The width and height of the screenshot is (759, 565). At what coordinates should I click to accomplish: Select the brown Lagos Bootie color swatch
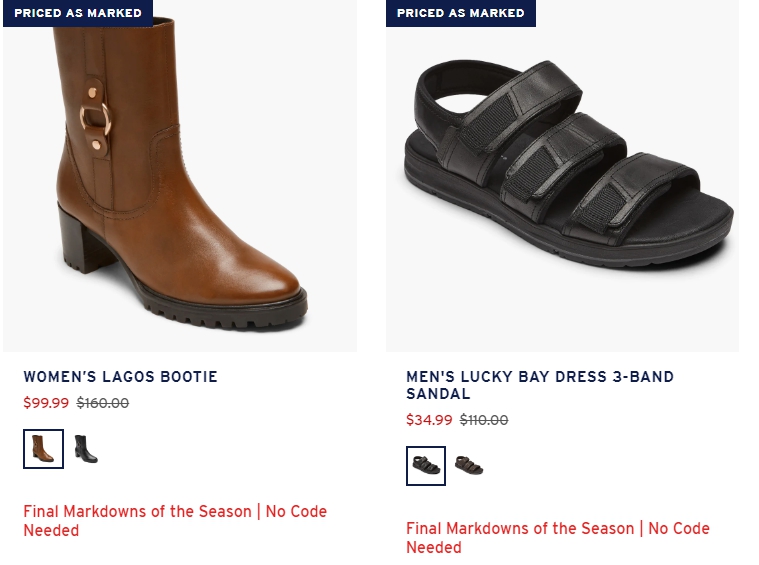click(43, 449)
